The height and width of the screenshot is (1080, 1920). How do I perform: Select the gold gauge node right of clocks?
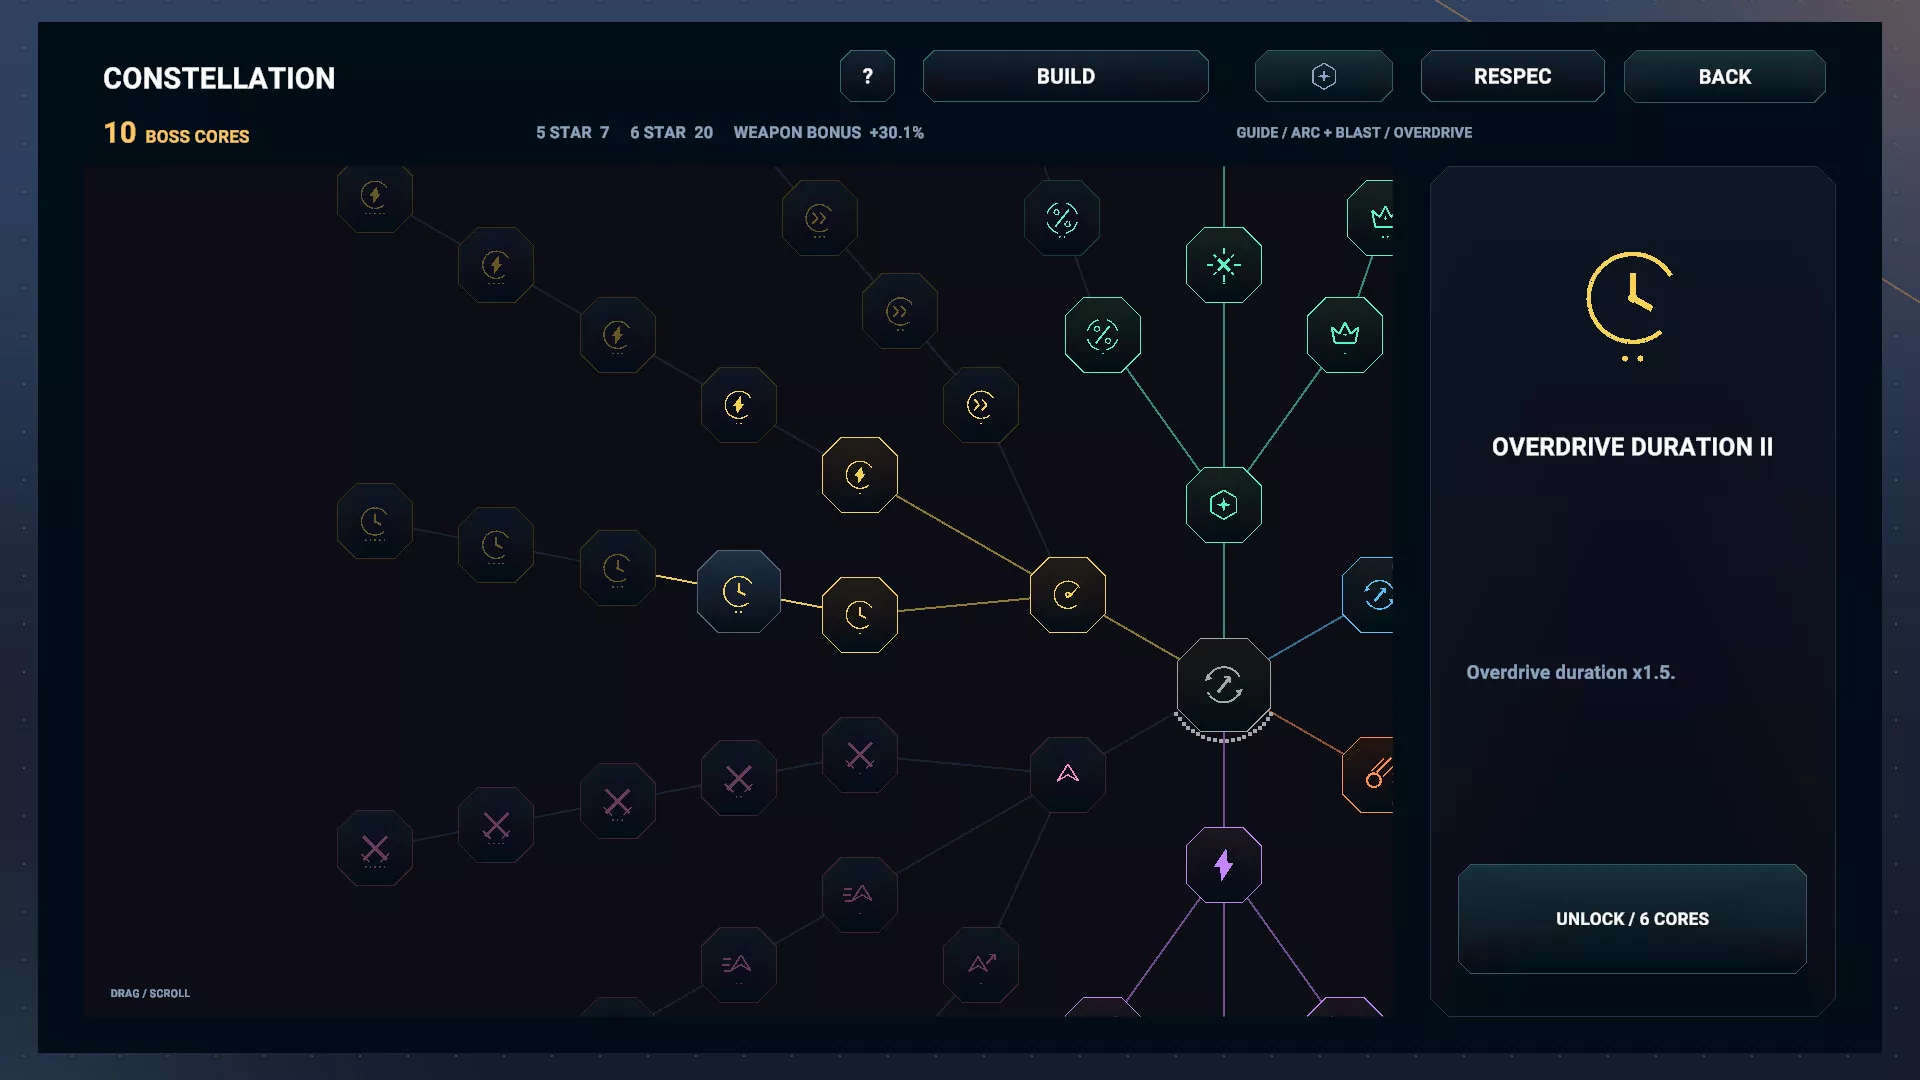click(1068, 595)
